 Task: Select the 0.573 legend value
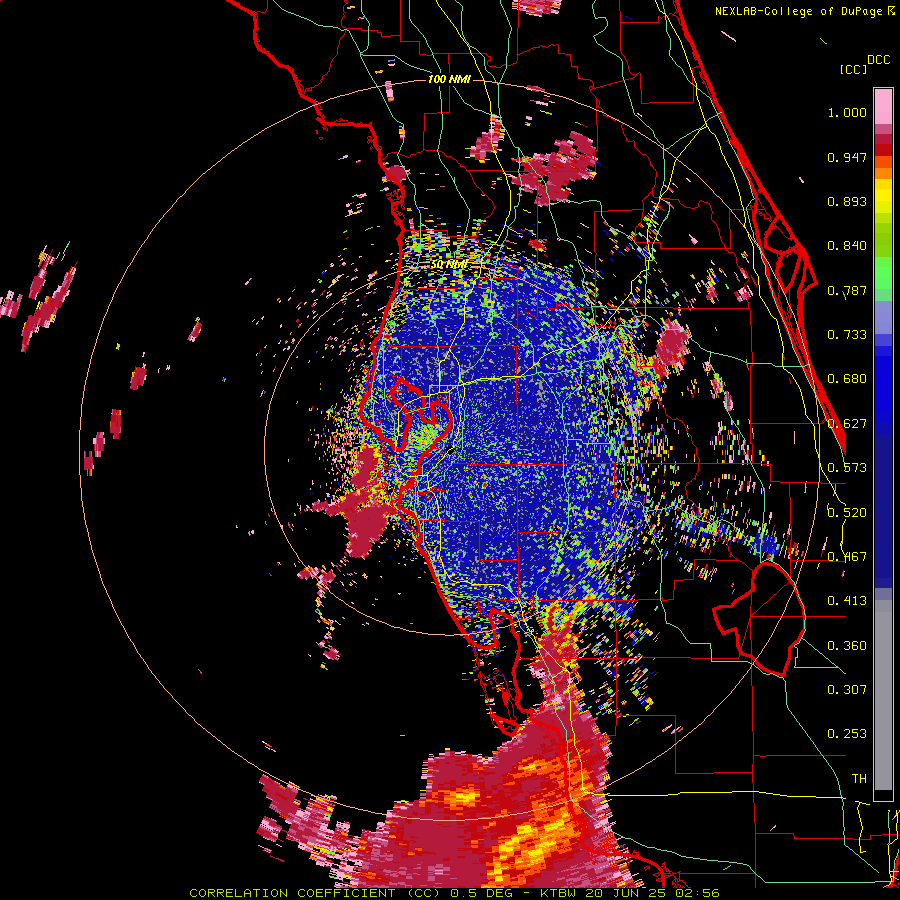click(847, 468)
